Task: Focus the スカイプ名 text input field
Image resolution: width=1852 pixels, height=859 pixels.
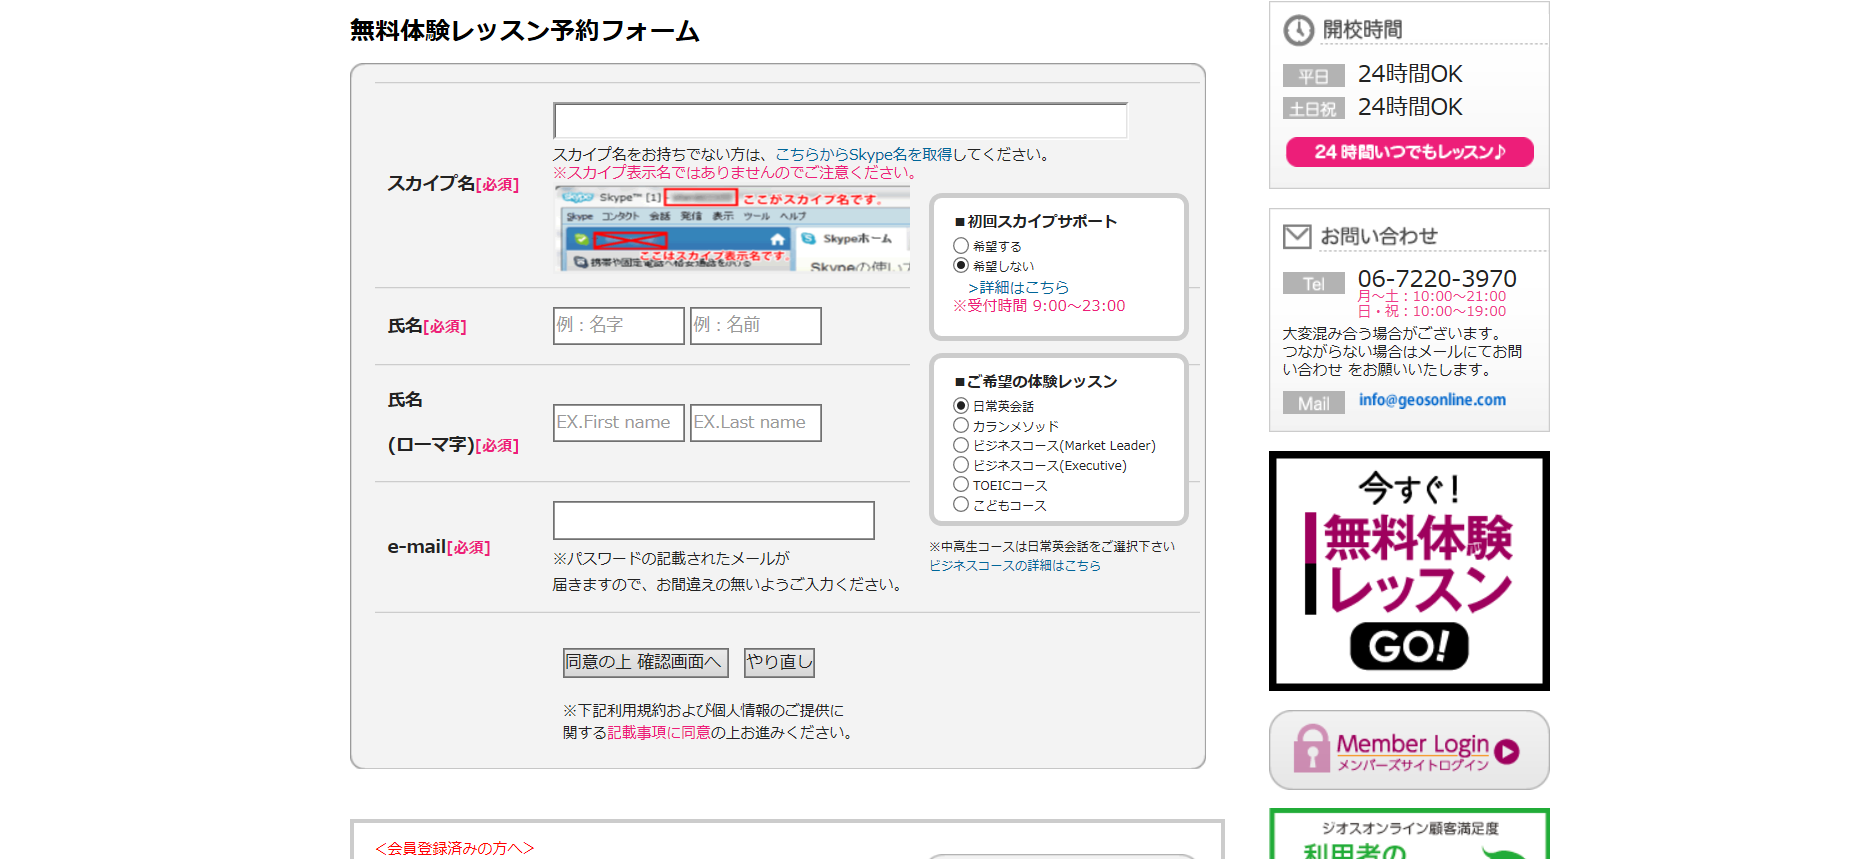Action: 840,121
